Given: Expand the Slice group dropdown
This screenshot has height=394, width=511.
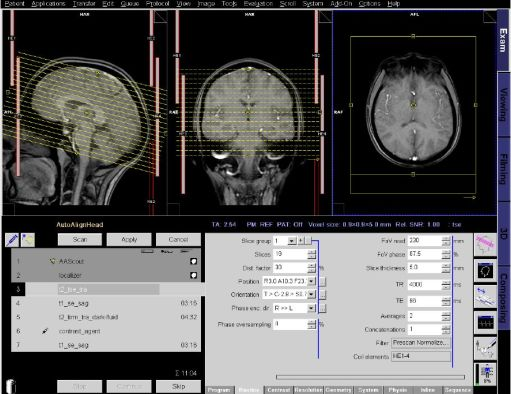Looking at the screenshot, I should (x=292, y=241).
